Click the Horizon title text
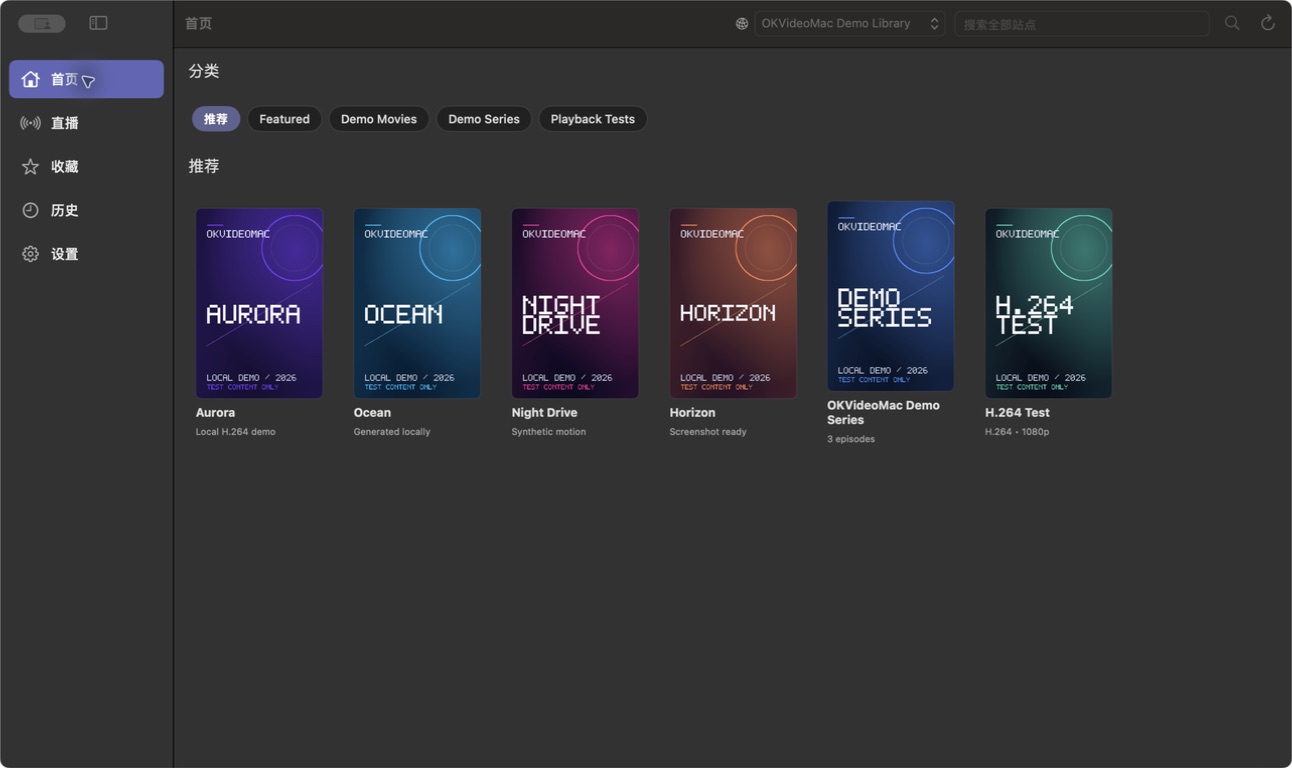The height and width of the screenshot is (768, 1292). (x=693, y=412)
